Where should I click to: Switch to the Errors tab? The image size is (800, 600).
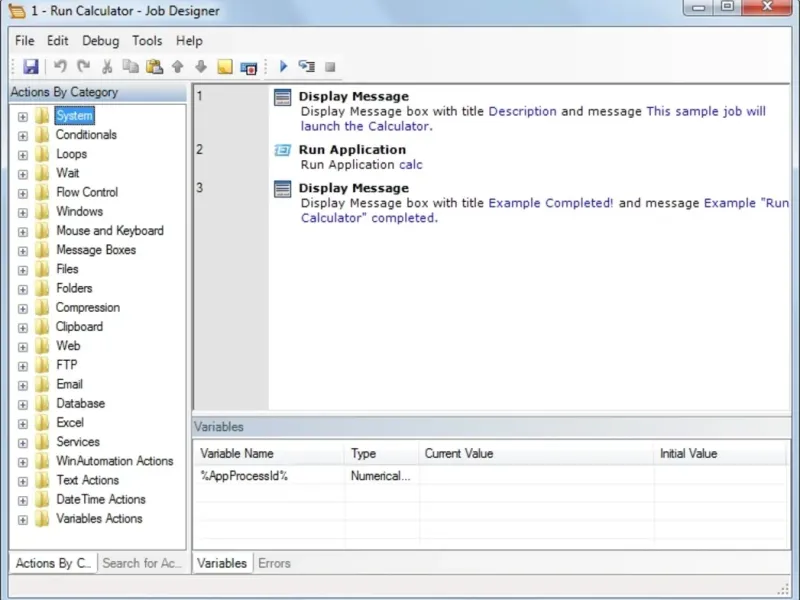(x=274, y=563)
